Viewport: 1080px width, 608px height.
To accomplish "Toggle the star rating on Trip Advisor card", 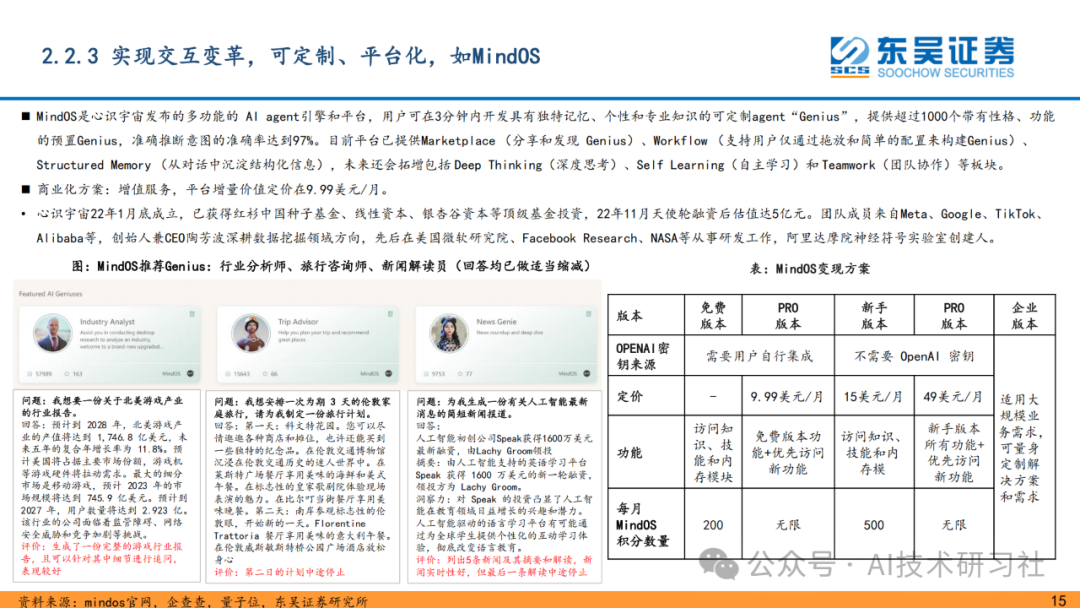I will click(x=263, y=372).
